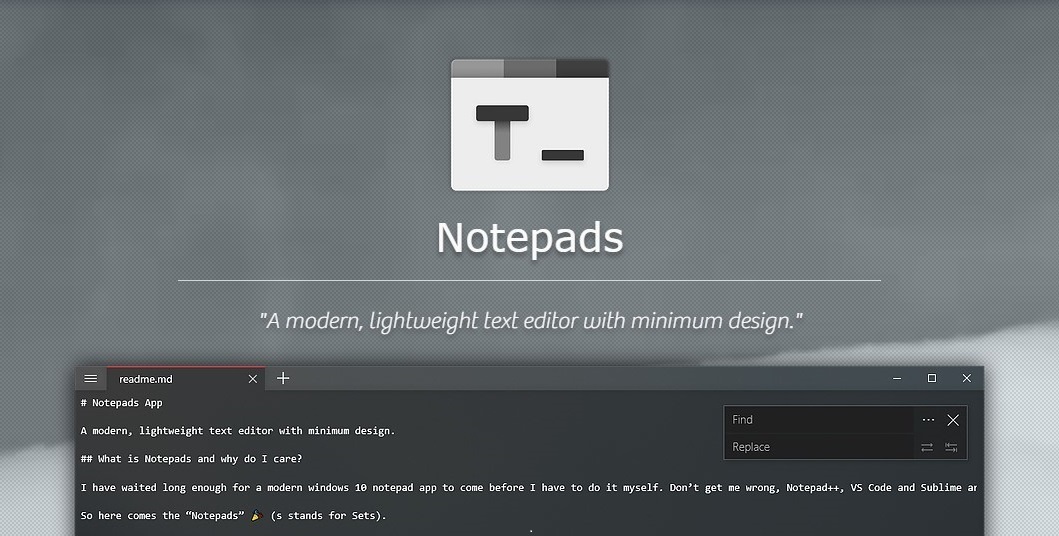Maximize the Notepads window
This screenshot has width=1059, height=536.
[932, 378]
